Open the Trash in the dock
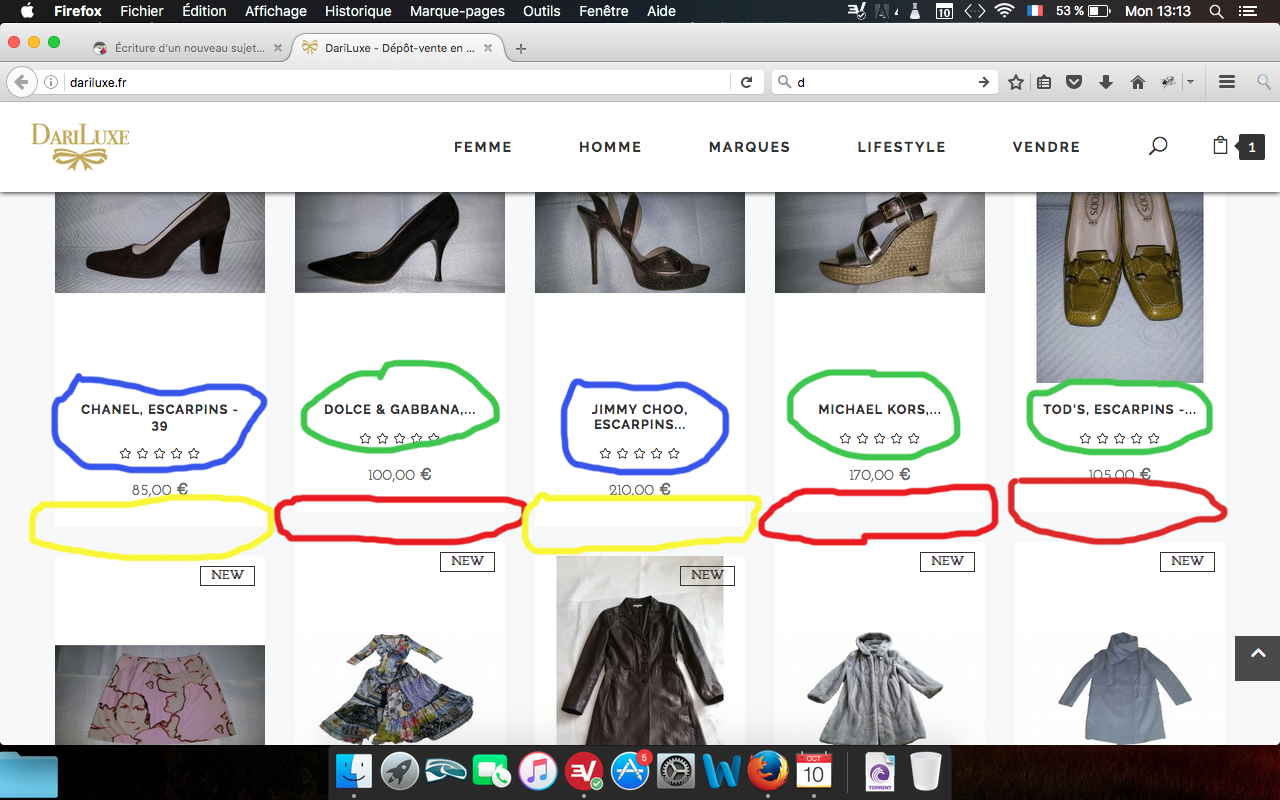The image size is (1280, 800). tap(927, 771)
